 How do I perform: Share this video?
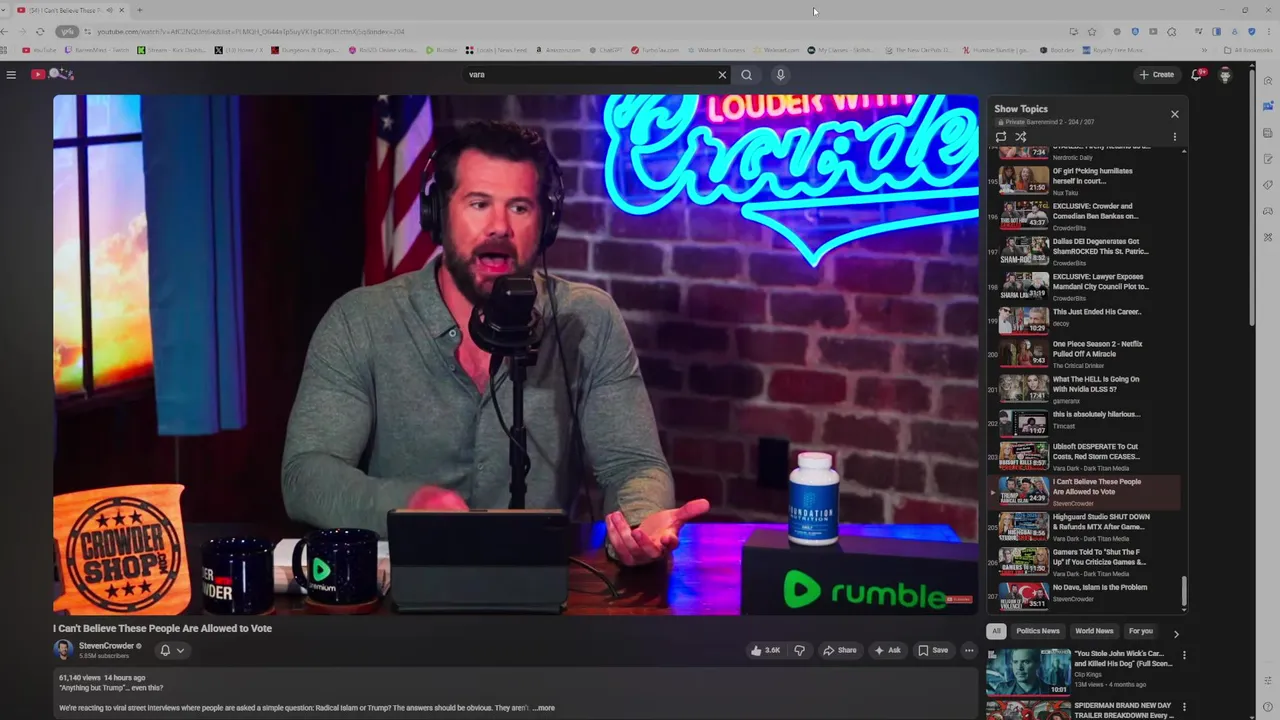click(839, 650)
